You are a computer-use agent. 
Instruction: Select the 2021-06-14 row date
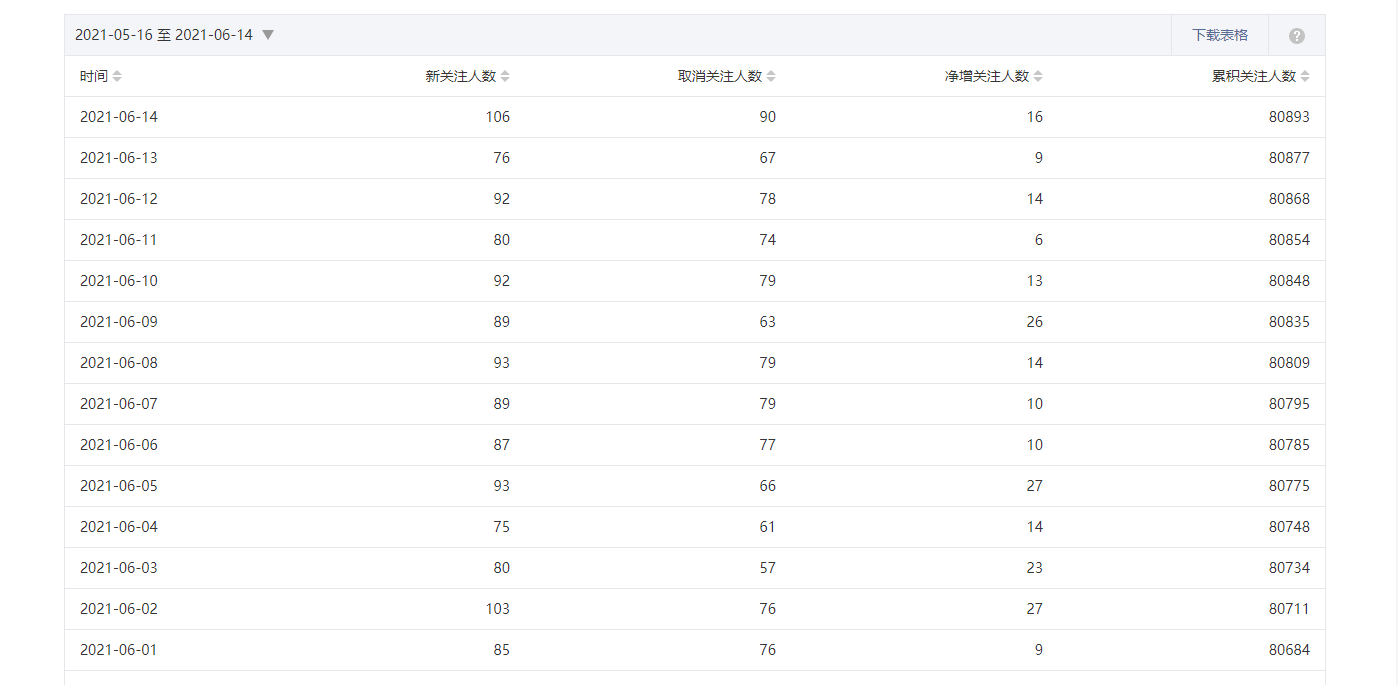click(119, 117)
